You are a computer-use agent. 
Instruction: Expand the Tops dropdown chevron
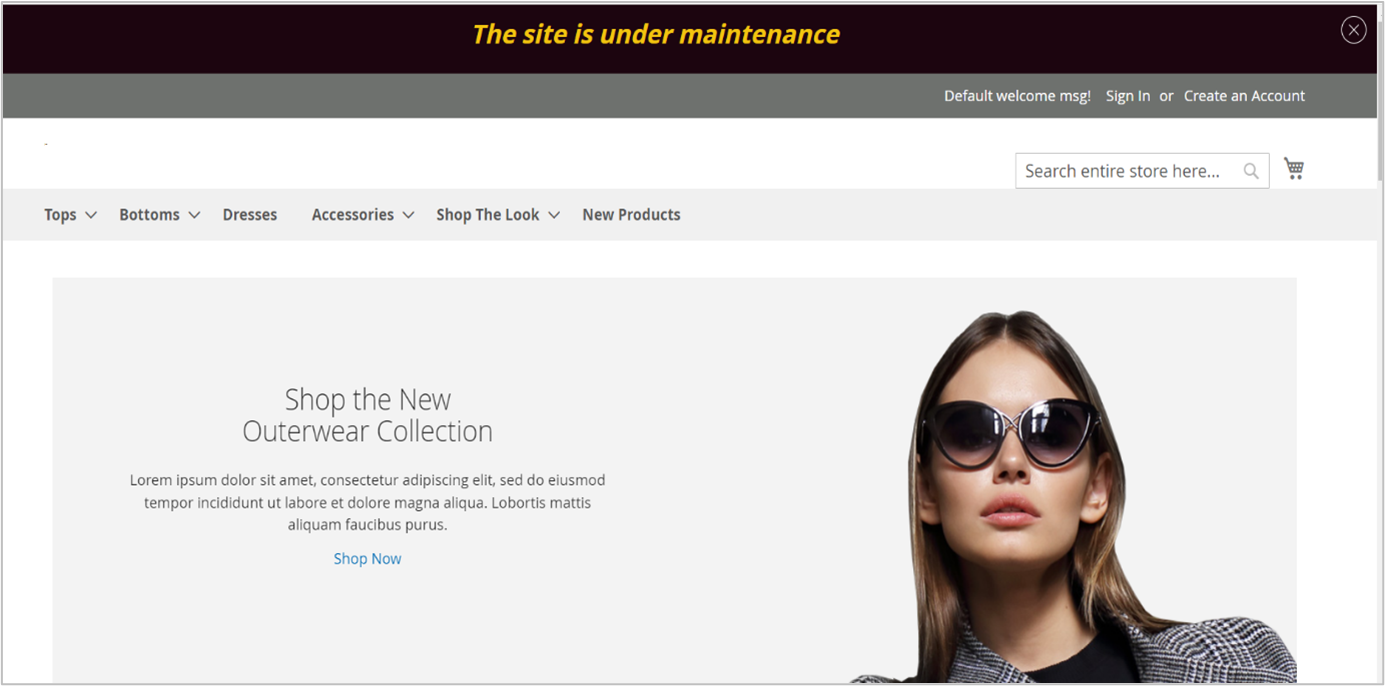90,214
